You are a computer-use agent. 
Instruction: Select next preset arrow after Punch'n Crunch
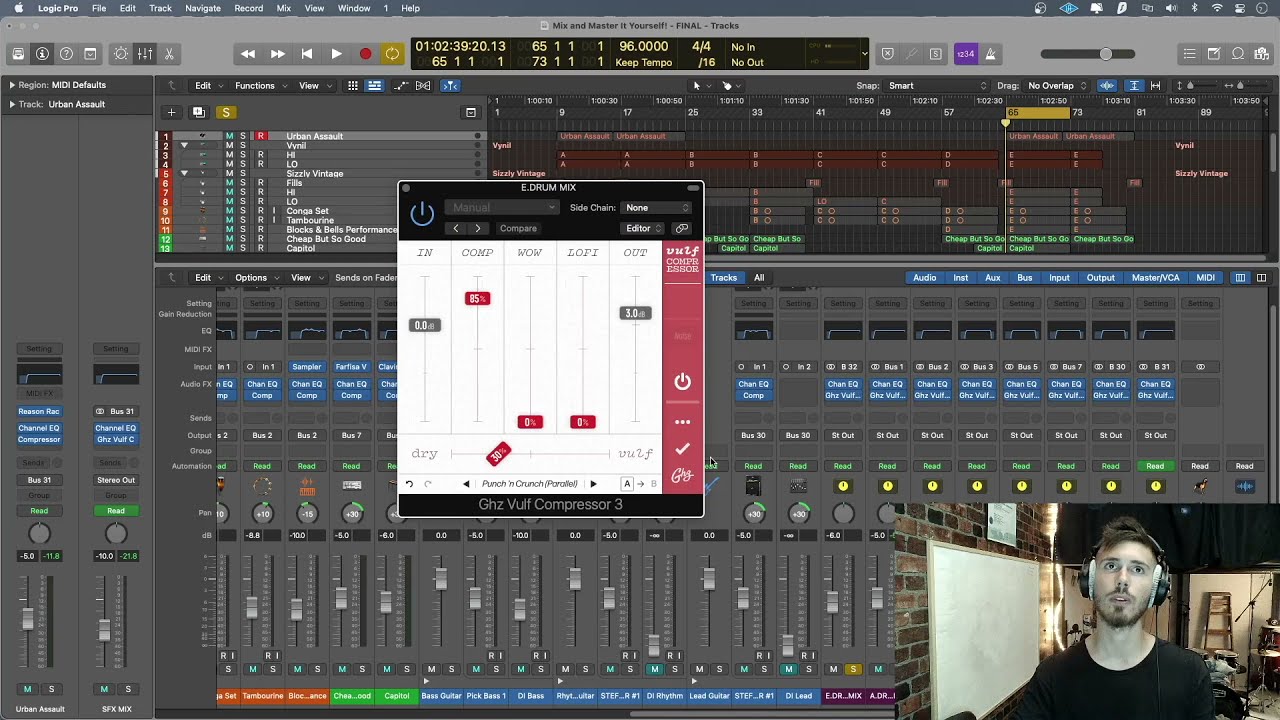[x=593, y=484]
